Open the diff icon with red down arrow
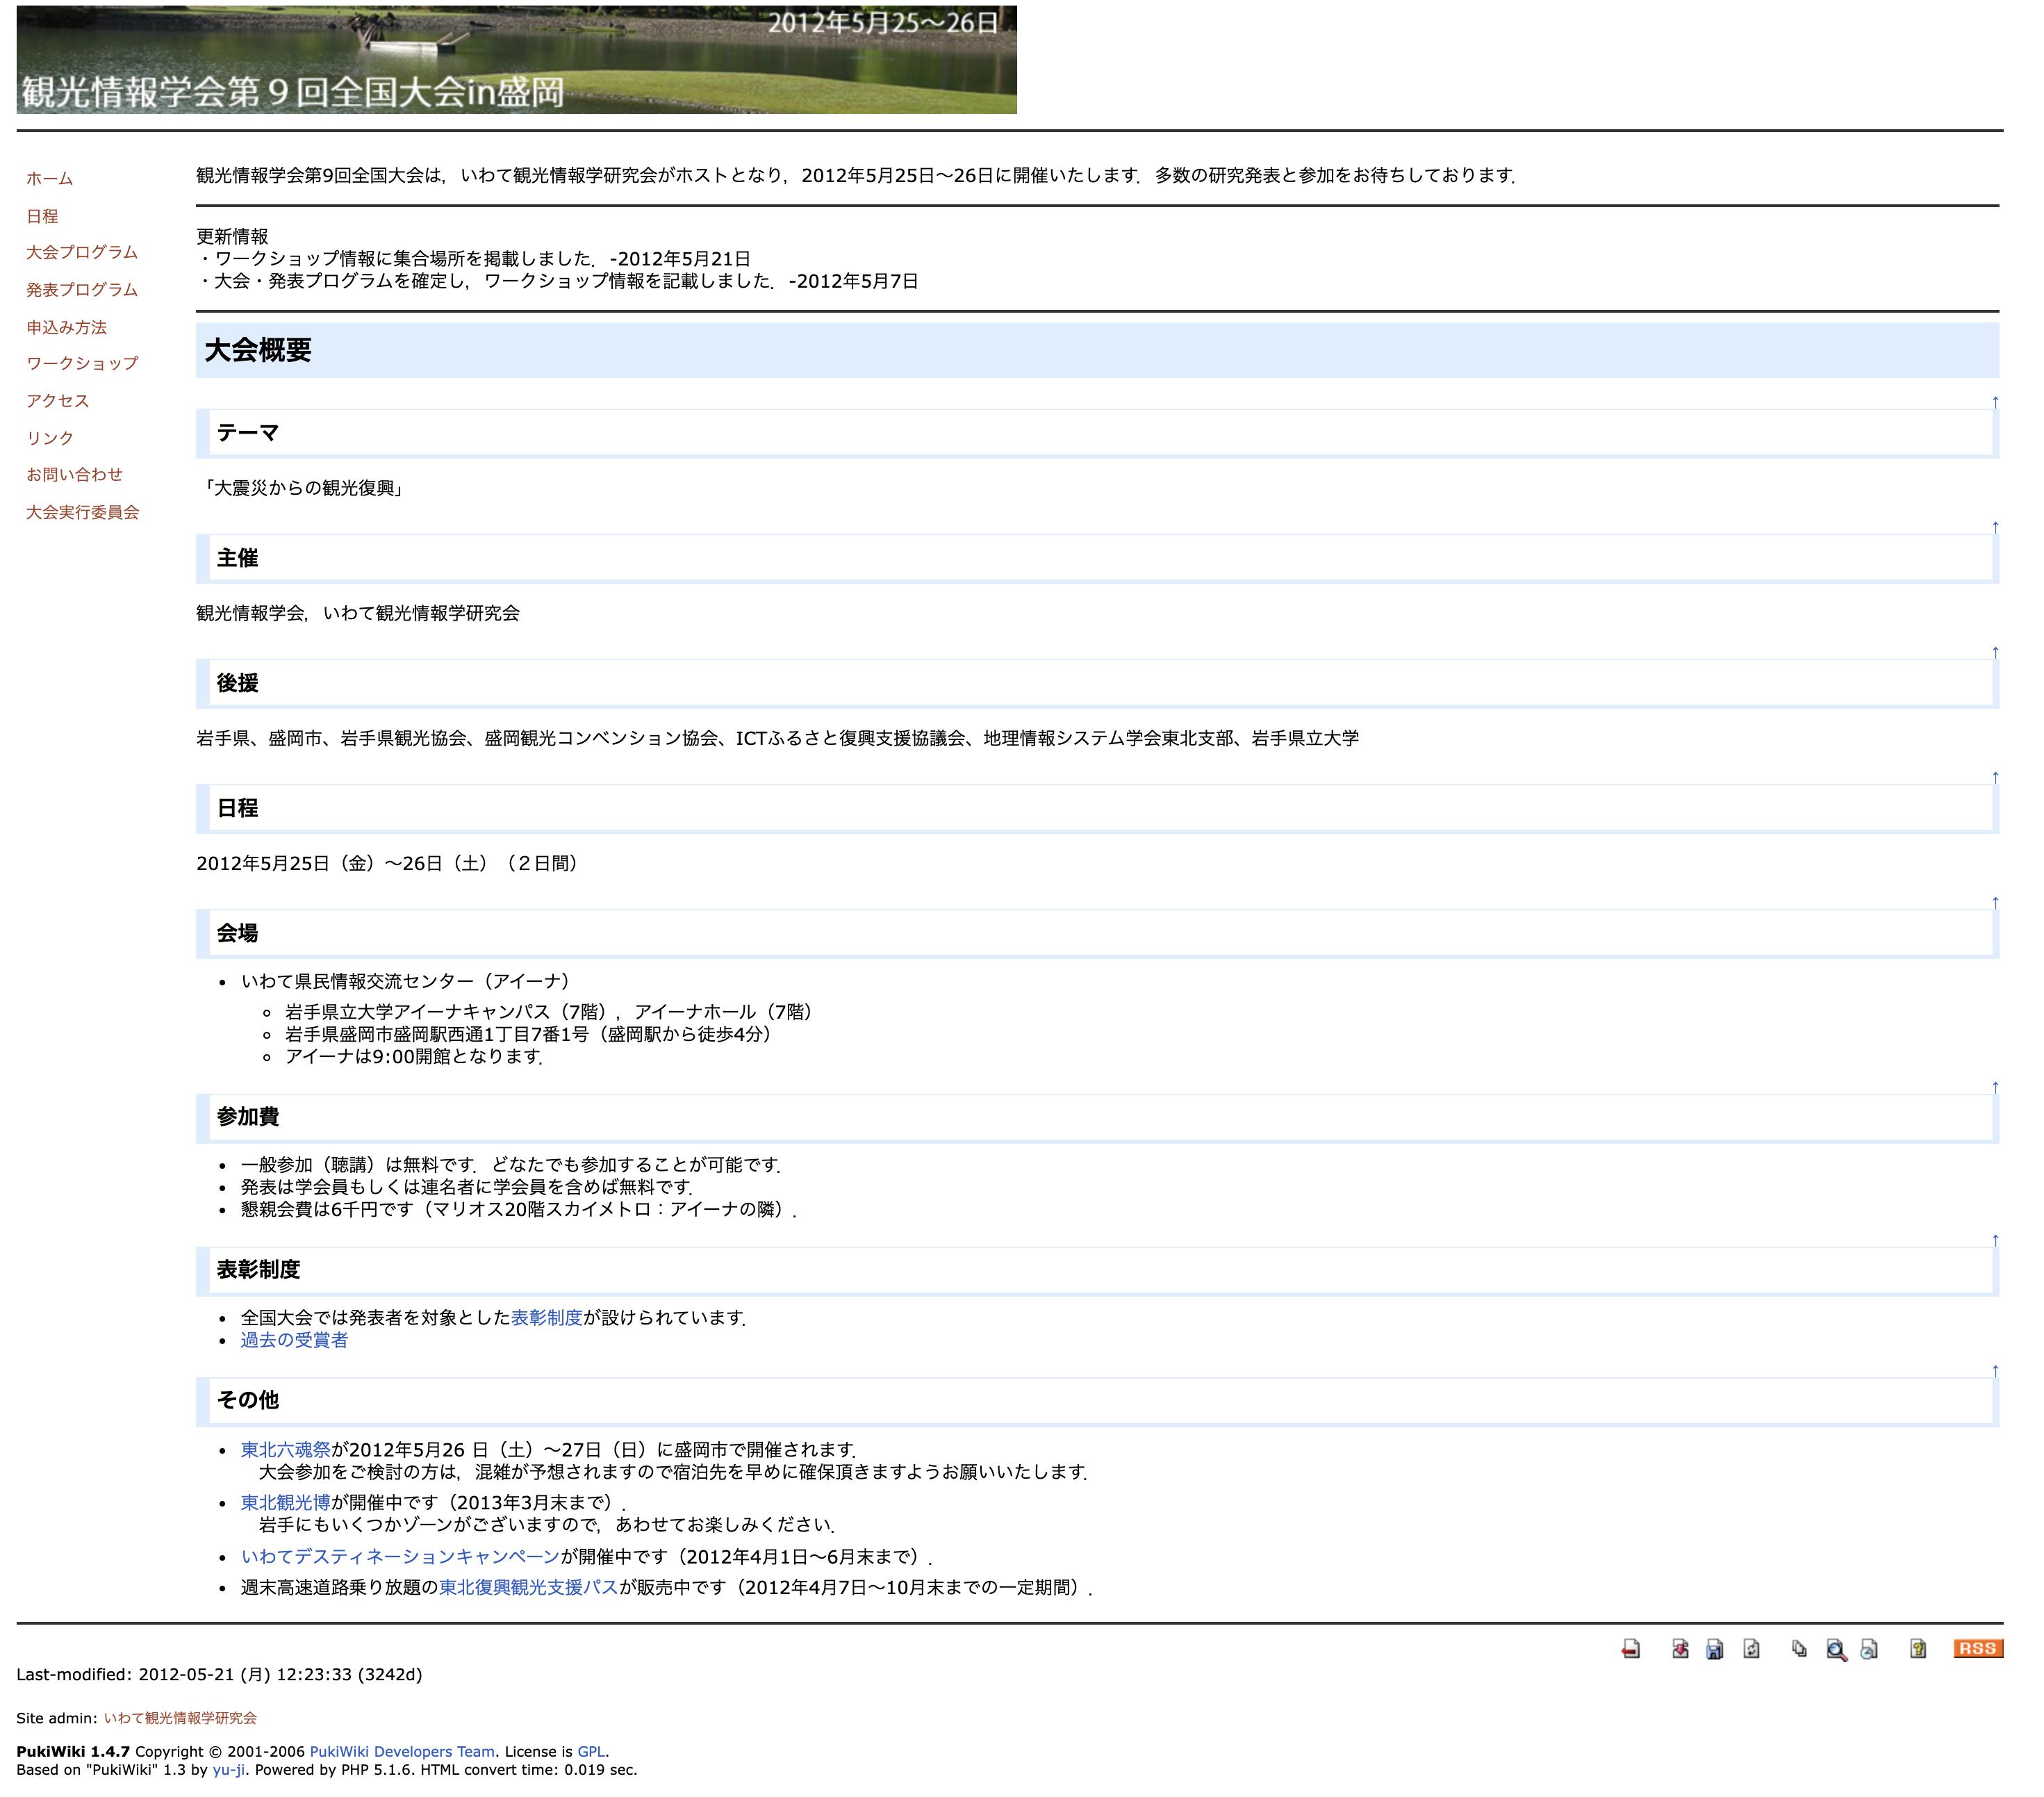 point(1680,1649)
